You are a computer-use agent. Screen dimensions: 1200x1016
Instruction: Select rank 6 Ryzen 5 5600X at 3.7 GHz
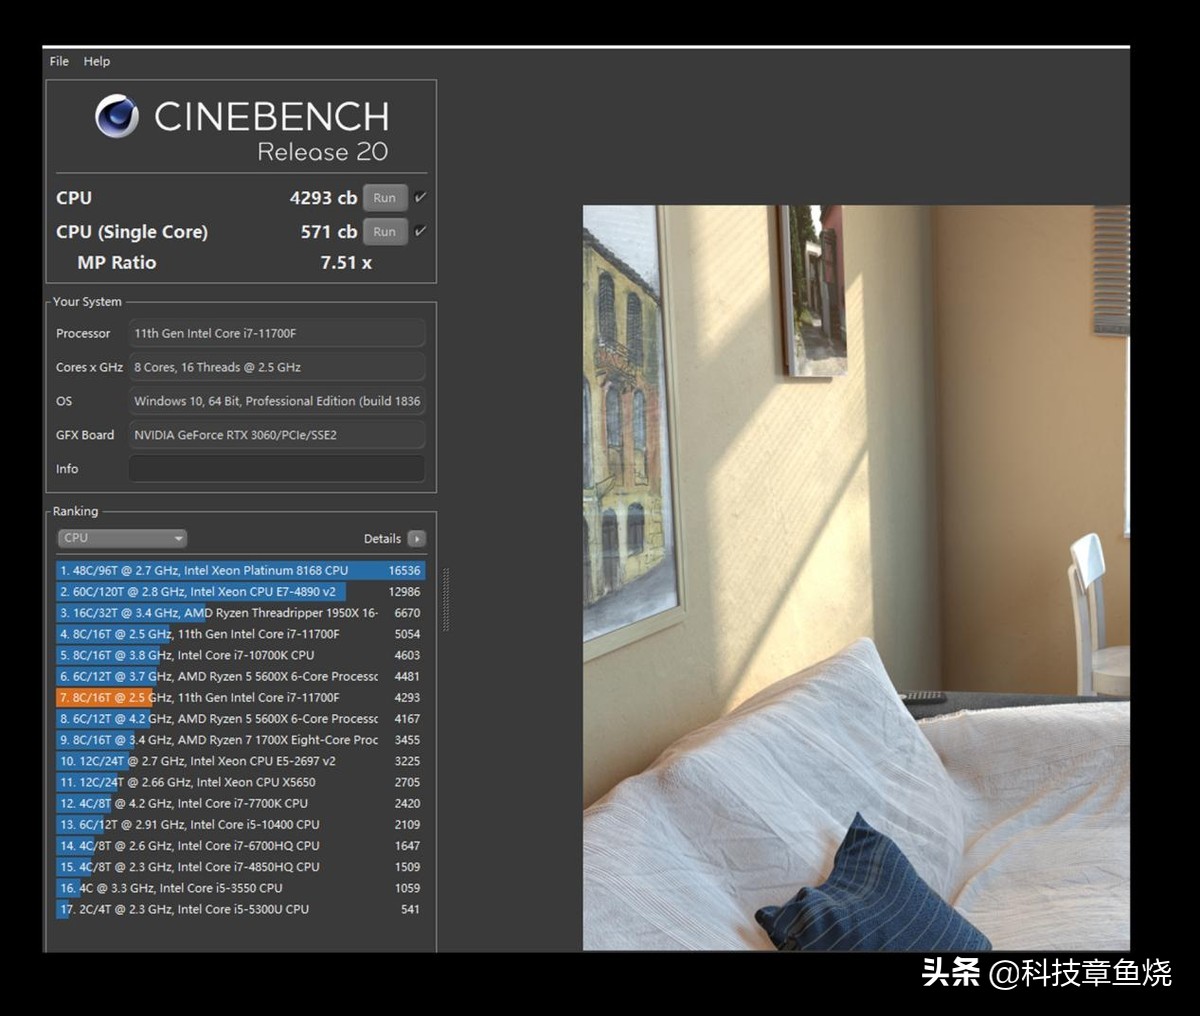pos(241,676)
